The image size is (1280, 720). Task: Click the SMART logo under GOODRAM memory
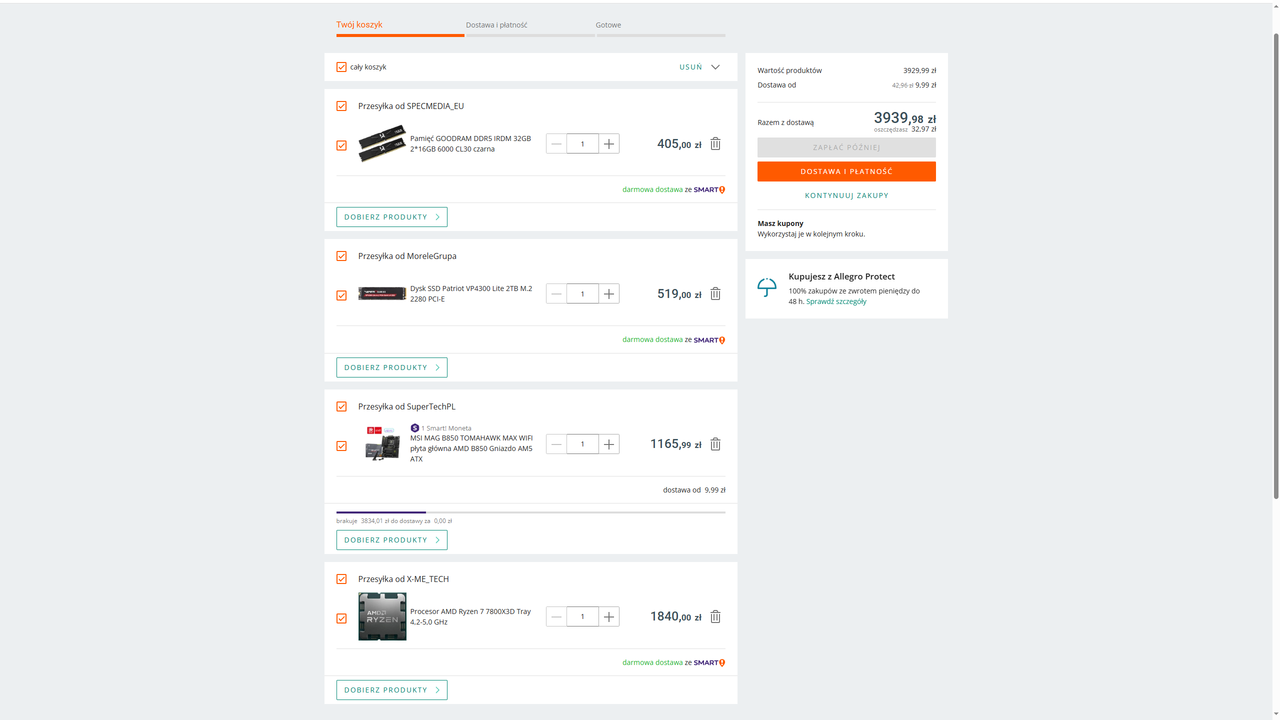point(709,189)
